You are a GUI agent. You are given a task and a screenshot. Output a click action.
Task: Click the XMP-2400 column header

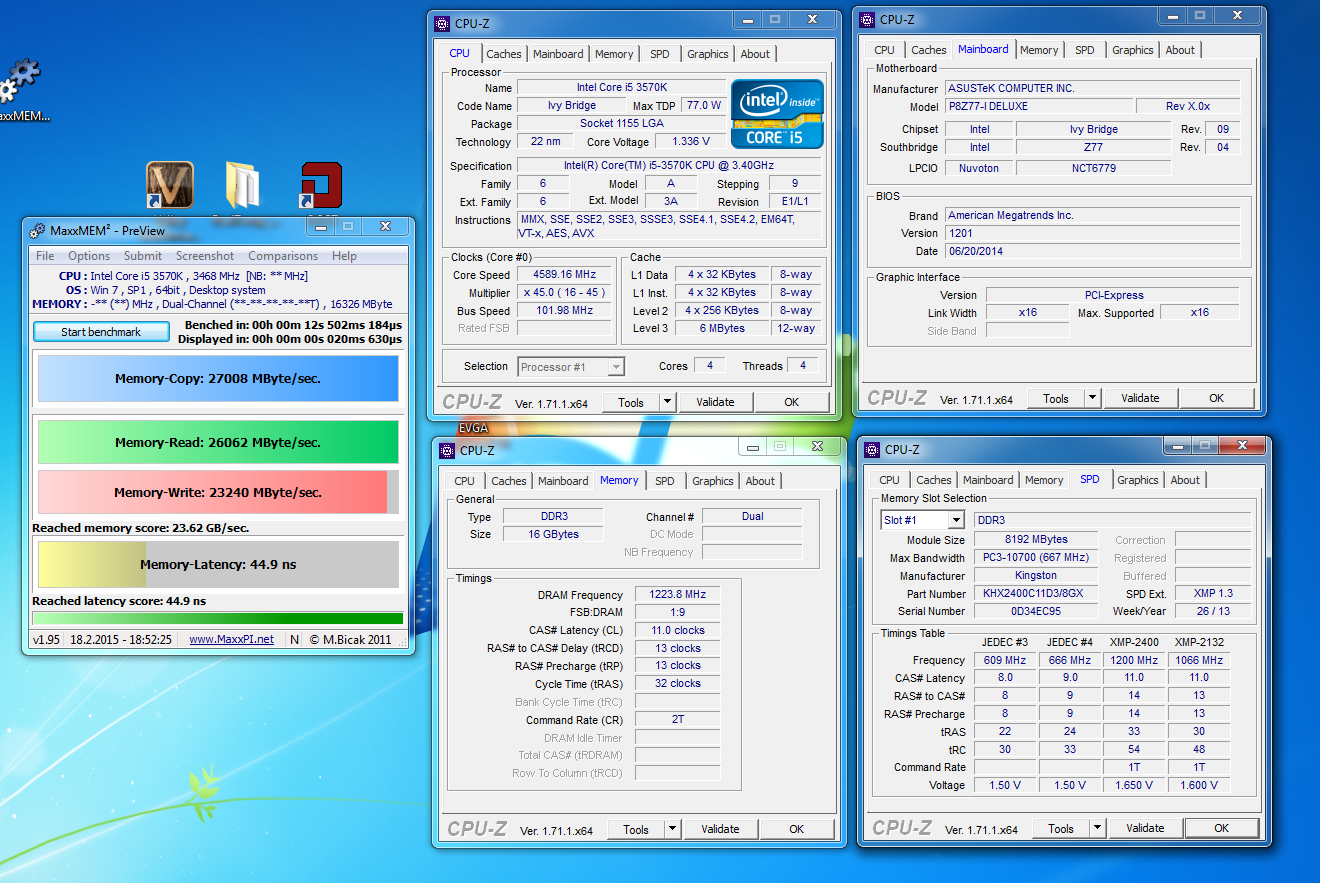(1134, 642)
